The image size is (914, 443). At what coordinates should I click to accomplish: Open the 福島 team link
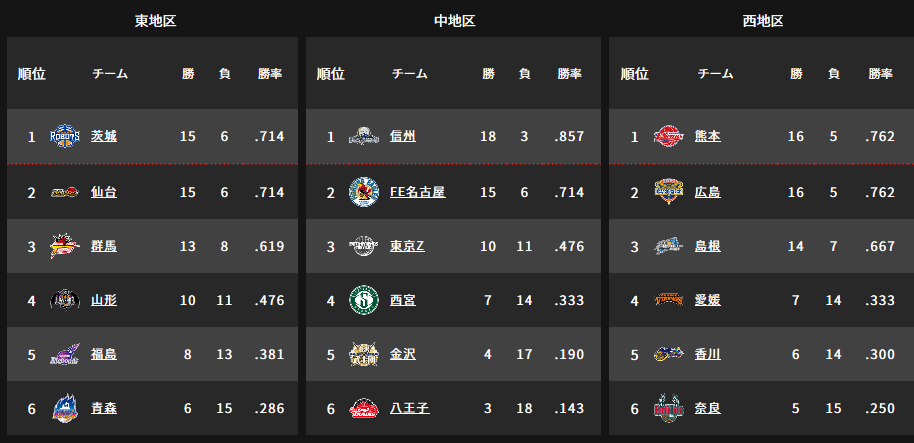coord(104,354)
